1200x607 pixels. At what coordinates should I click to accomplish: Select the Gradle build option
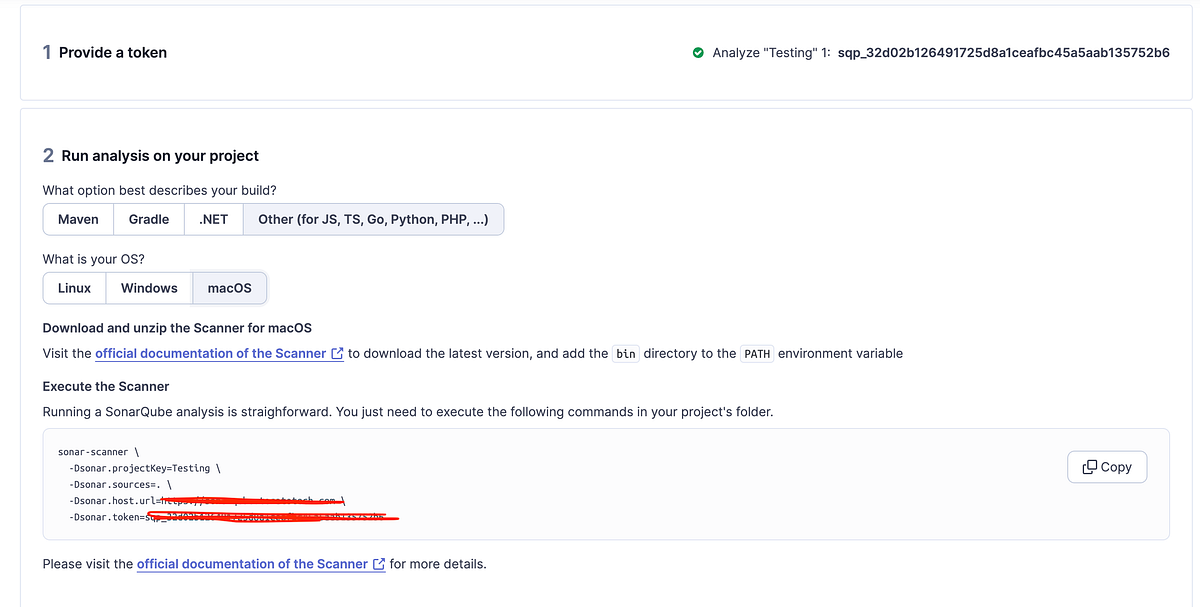(149, 219)
